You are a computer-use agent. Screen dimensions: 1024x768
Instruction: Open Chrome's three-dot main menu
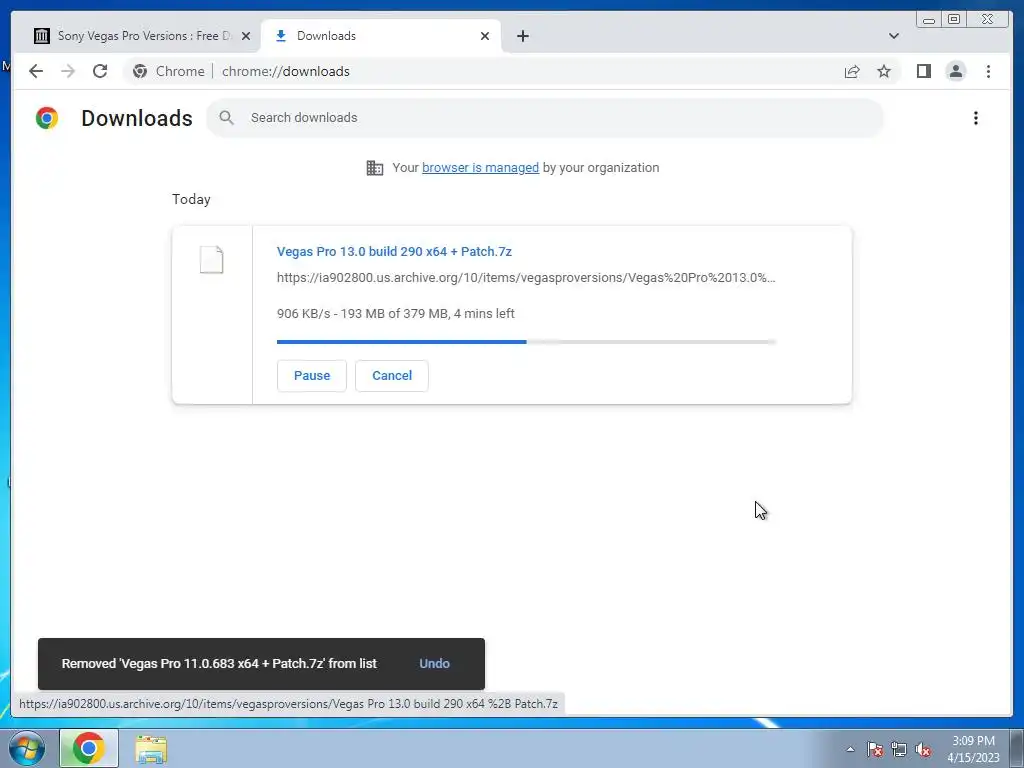[x=988, y=71]
